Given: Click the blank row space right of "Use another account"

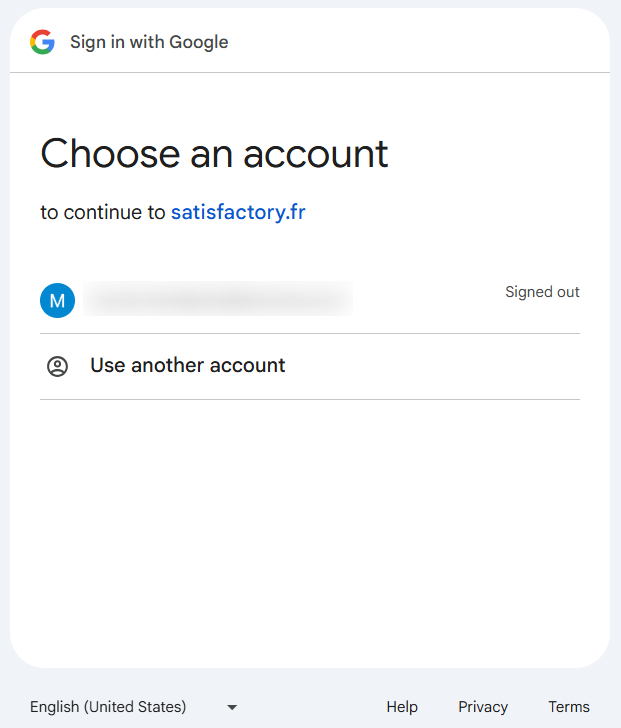Looking at the screenshot, I should [430, 366].
